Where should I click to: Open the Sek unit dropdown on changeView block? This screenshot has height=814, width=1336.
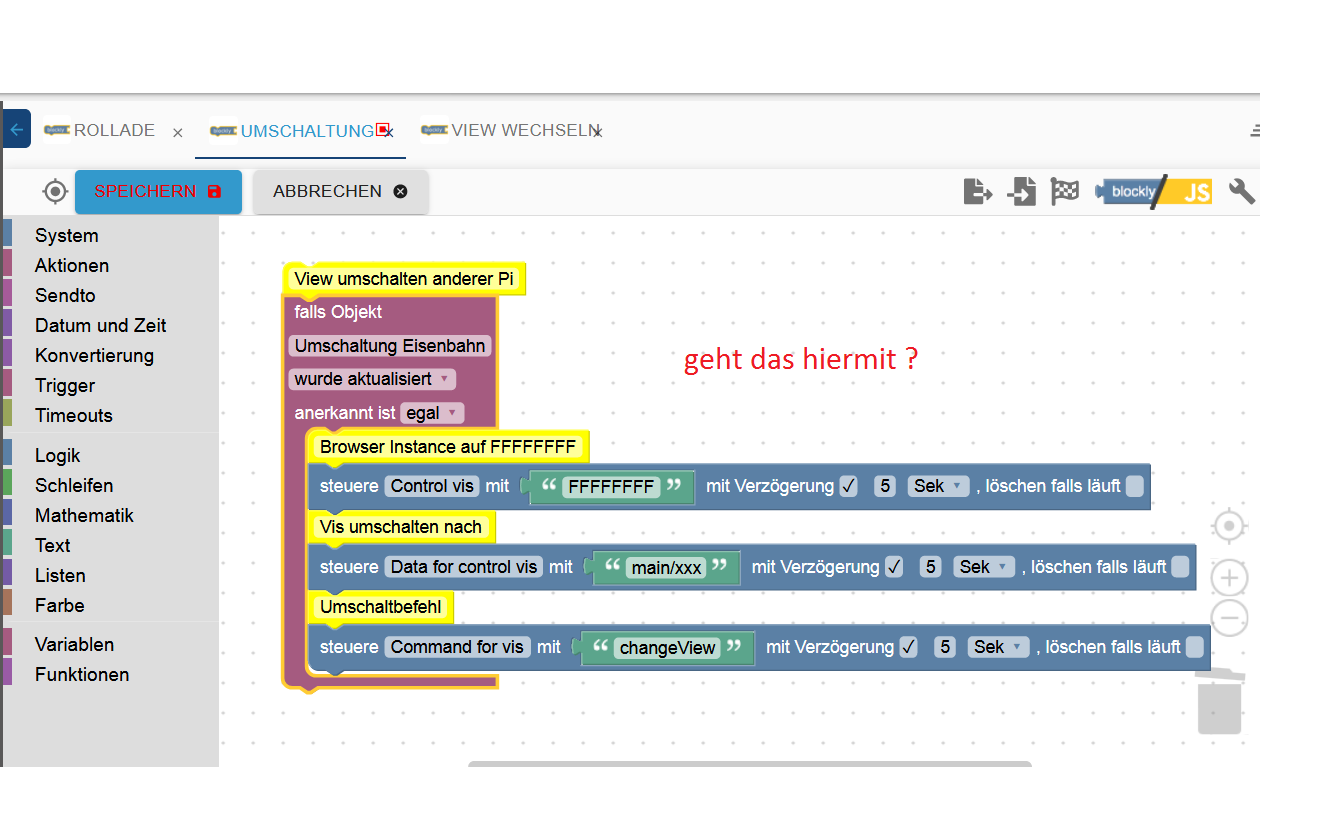pyautogui.click(x=998, y=647)
